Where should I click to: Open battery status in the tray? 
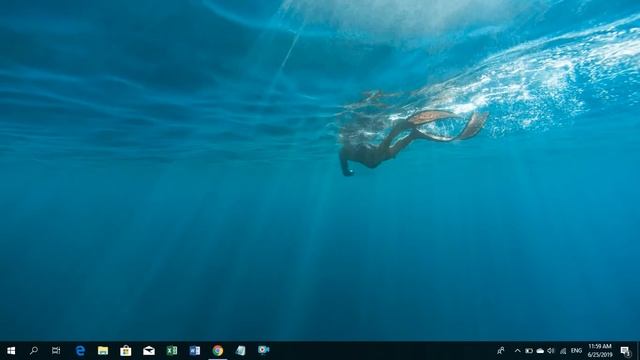[529, 351]
